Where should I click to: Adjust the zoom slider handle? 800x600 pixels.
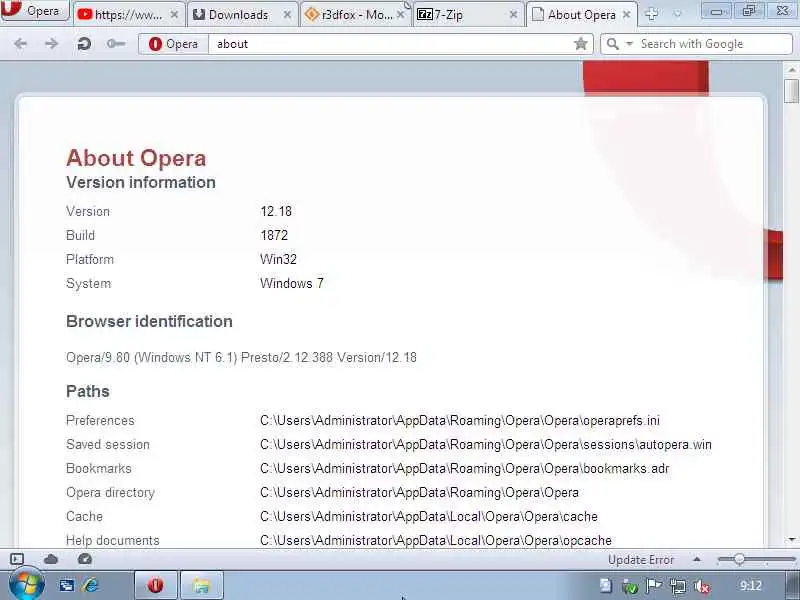(739, 560)
